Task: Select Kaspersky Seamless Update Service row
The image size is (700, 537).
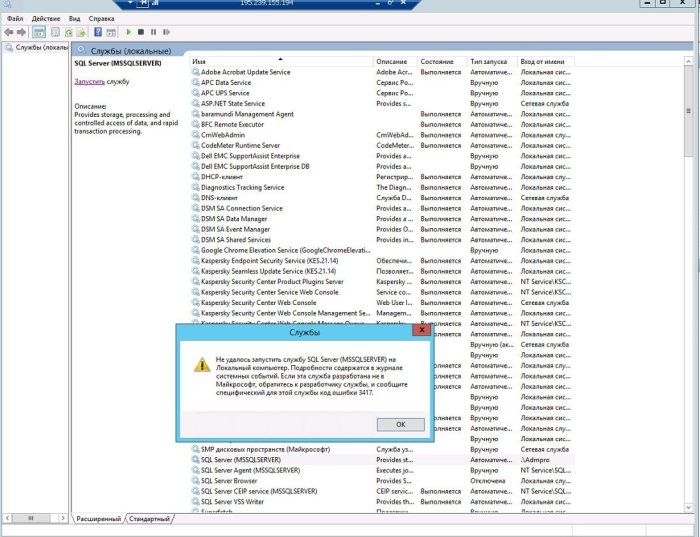Action: [x=382, y=271]
